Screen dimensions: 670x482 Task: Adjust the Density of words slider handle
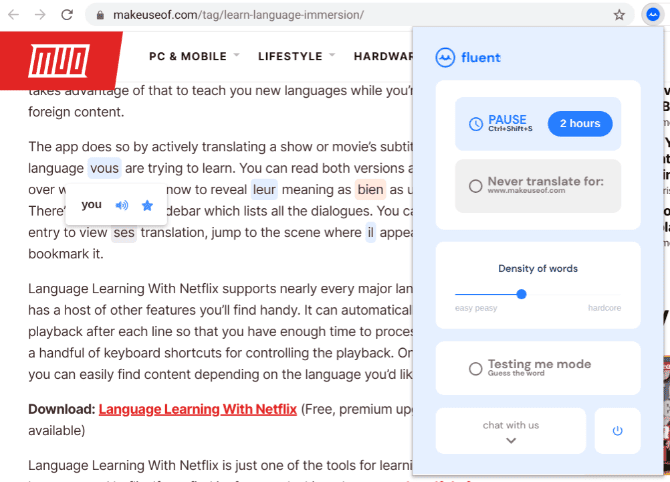click(x=521, y=294)
